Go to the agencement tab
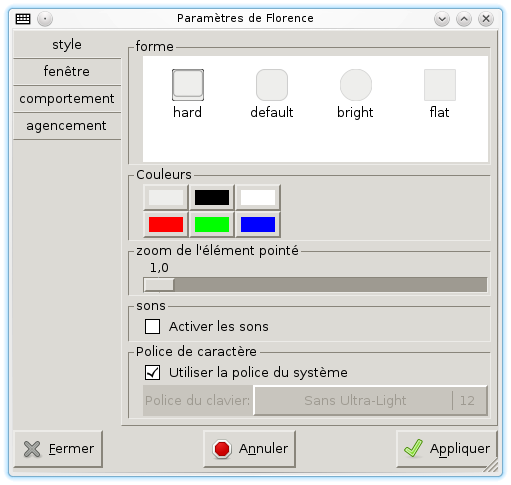Image resolution: width=511 pixels, height=485 pixels. click(x=67, y=126)
